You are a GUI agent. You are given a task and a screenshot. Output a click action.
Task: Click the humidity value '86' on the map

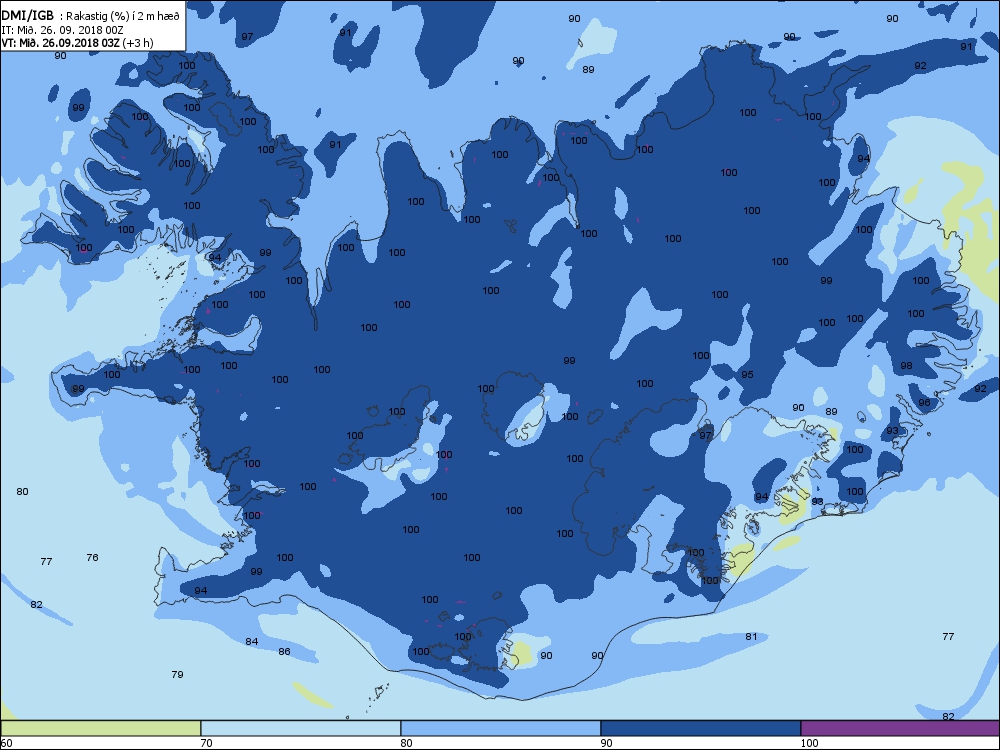coord(284,652)
